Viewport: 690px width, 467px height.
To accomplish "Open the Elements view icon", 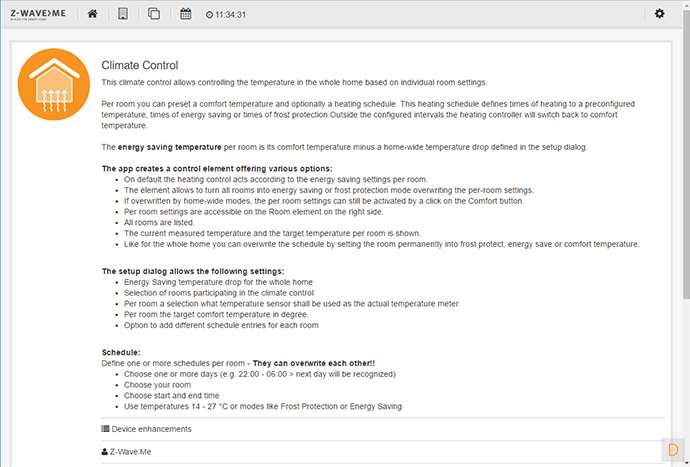I will coord(154,14).
